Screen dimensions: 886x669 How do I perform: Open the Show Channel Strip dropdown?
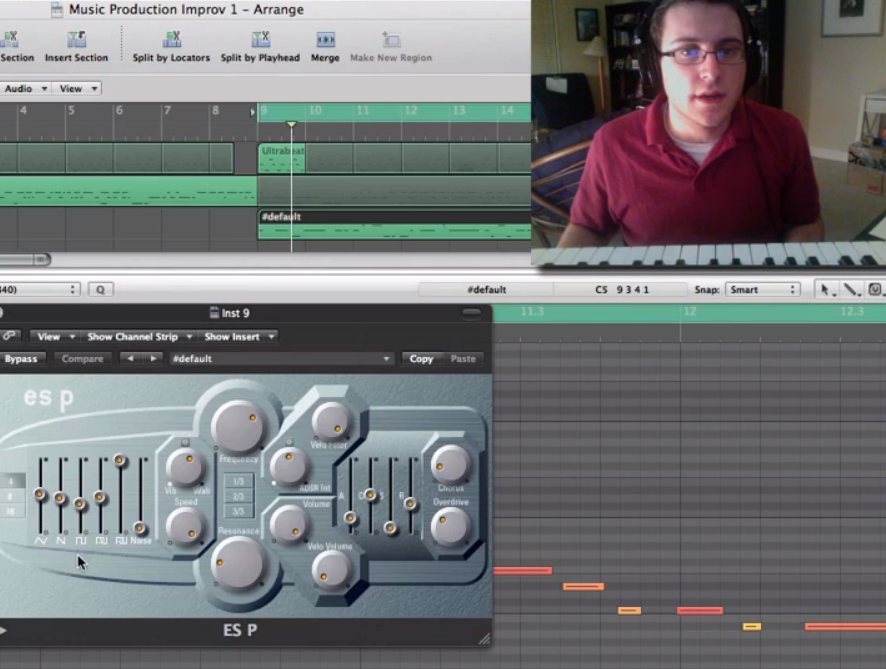pyautogui.click(x=140, y=337)
